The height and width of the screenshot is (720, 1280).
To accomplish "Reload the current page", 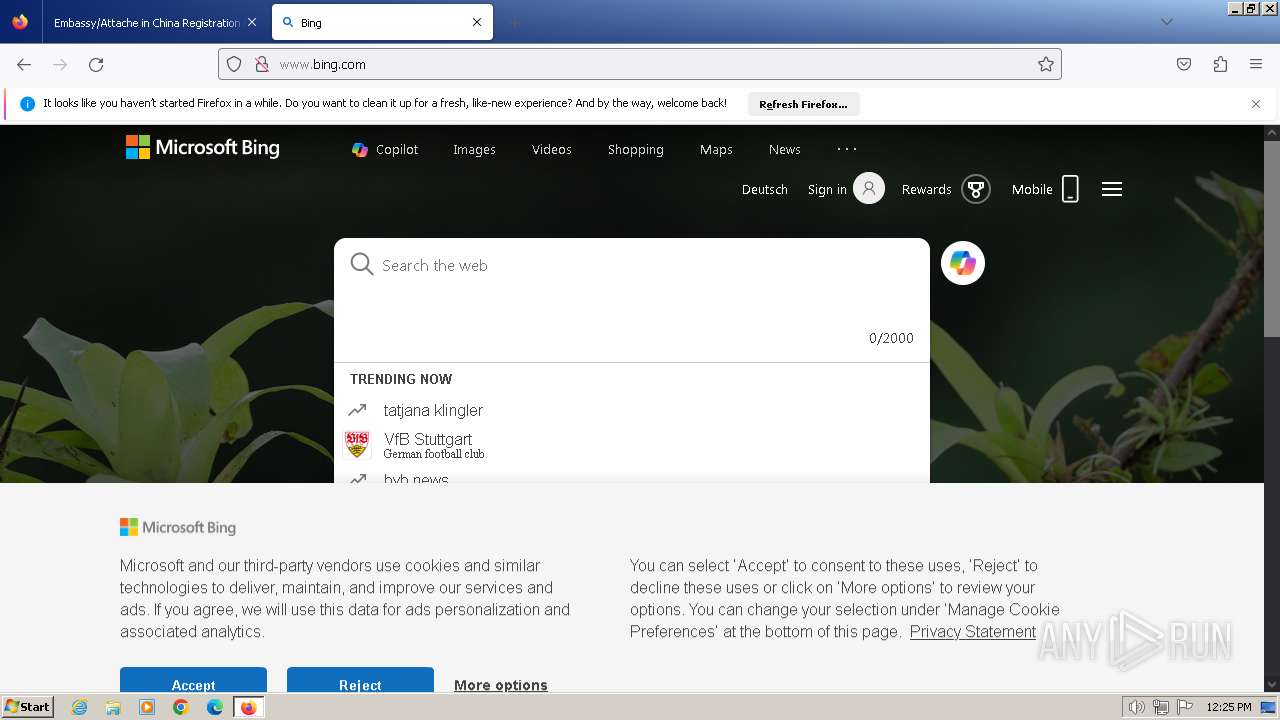I will click(96, 64).
